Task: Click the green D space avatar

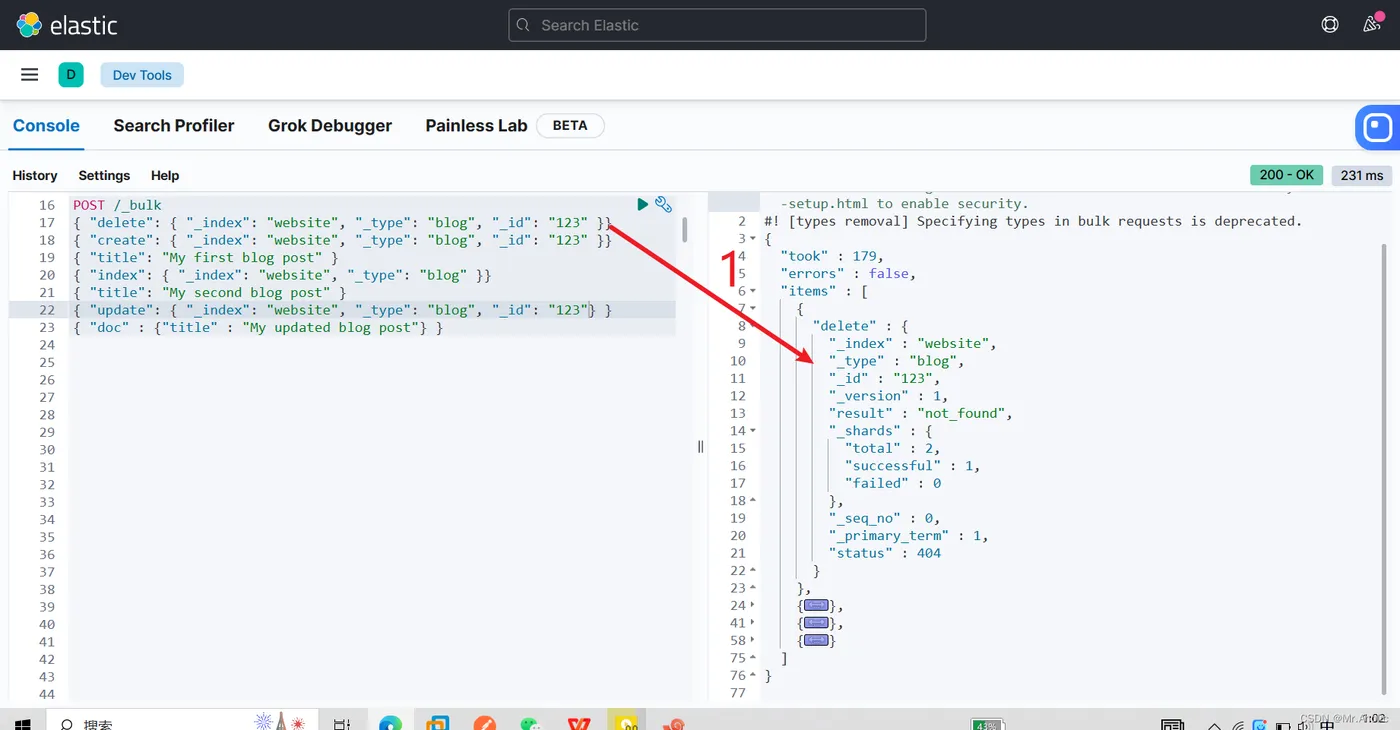Action: [71, 74]
